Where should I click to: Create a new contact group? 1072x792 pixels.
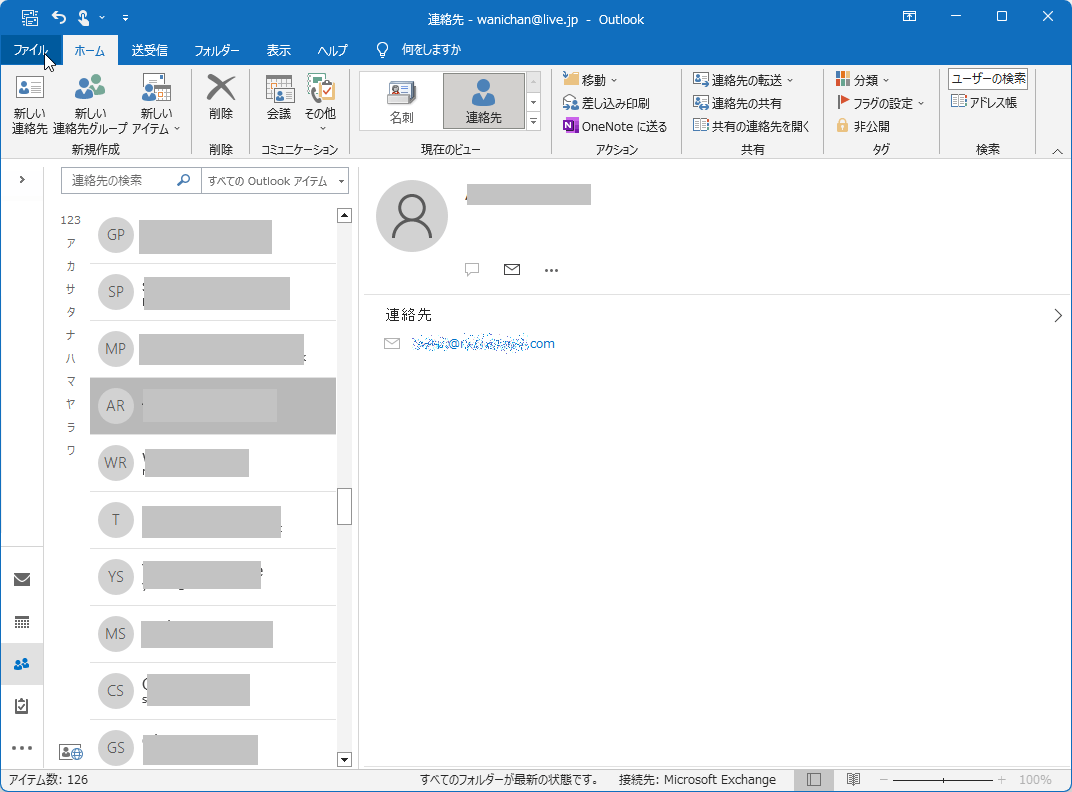[90, 105]
